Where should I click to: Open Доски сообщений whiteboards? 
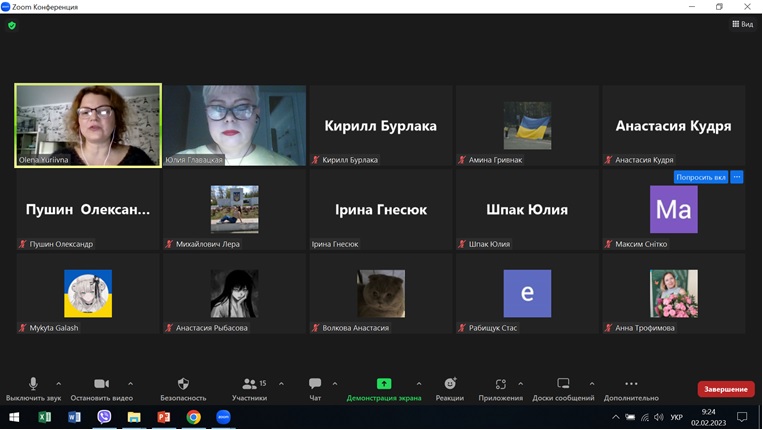click(x=563, y=389)
